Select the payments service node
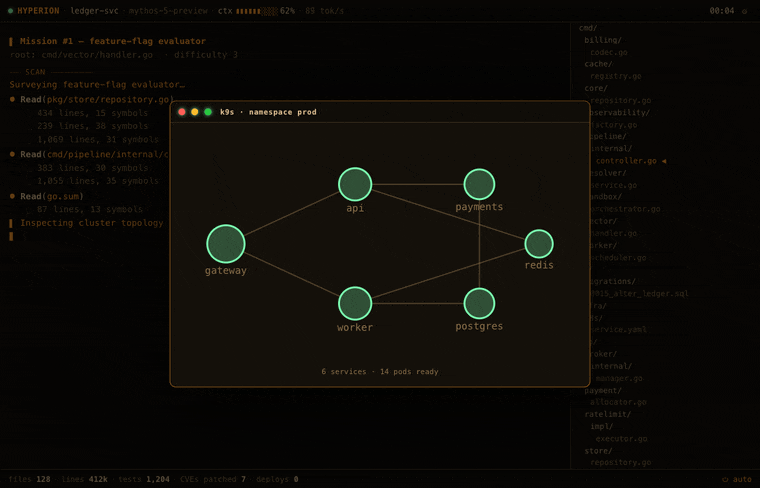The image size is (760, 488). 479,184
